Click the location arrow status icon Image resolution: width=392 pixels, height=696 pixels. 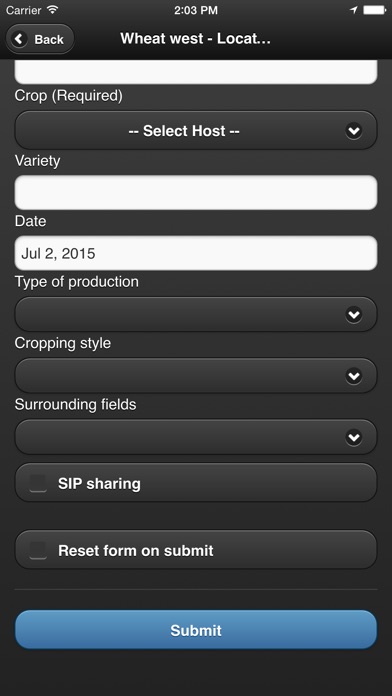click(354, 10)
